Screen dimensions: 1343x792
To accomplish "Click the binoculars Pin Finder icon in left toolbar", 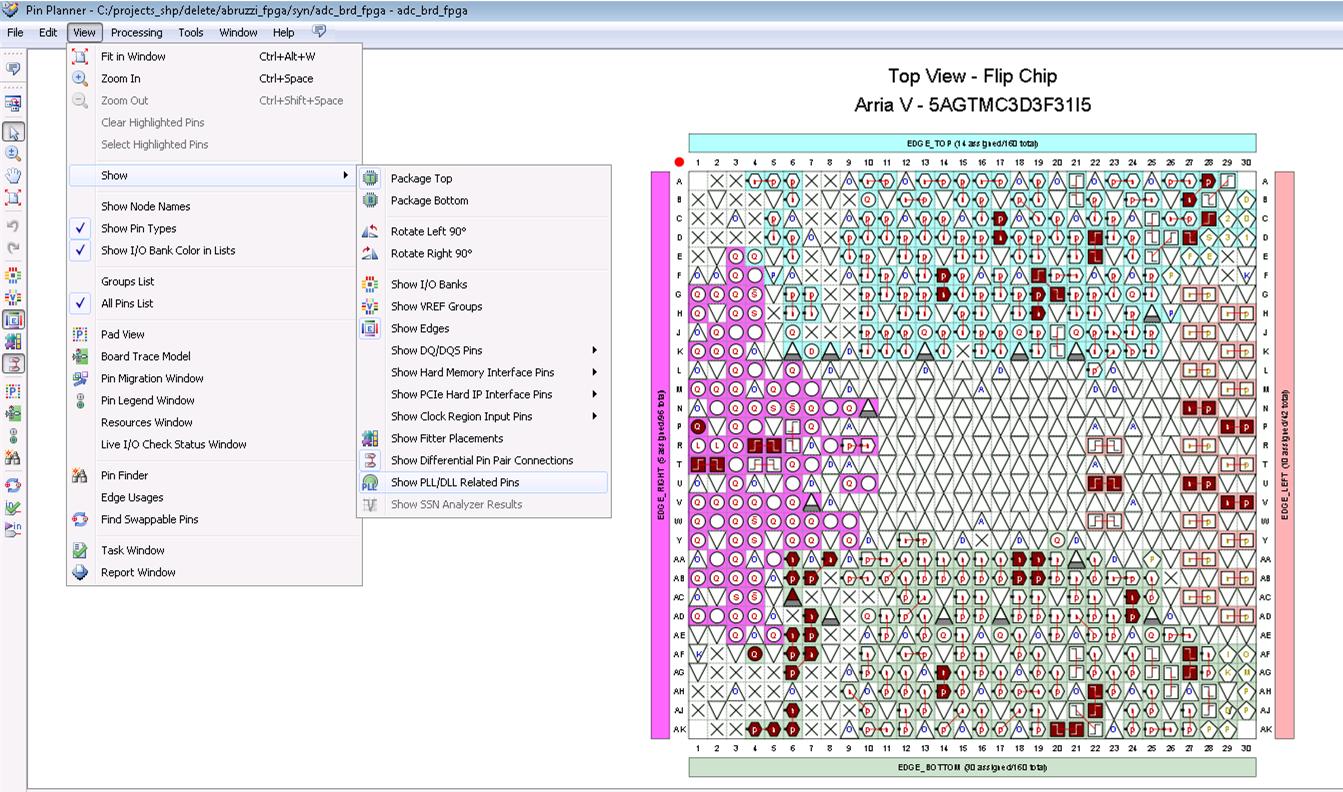I will (x=13, y=457).
